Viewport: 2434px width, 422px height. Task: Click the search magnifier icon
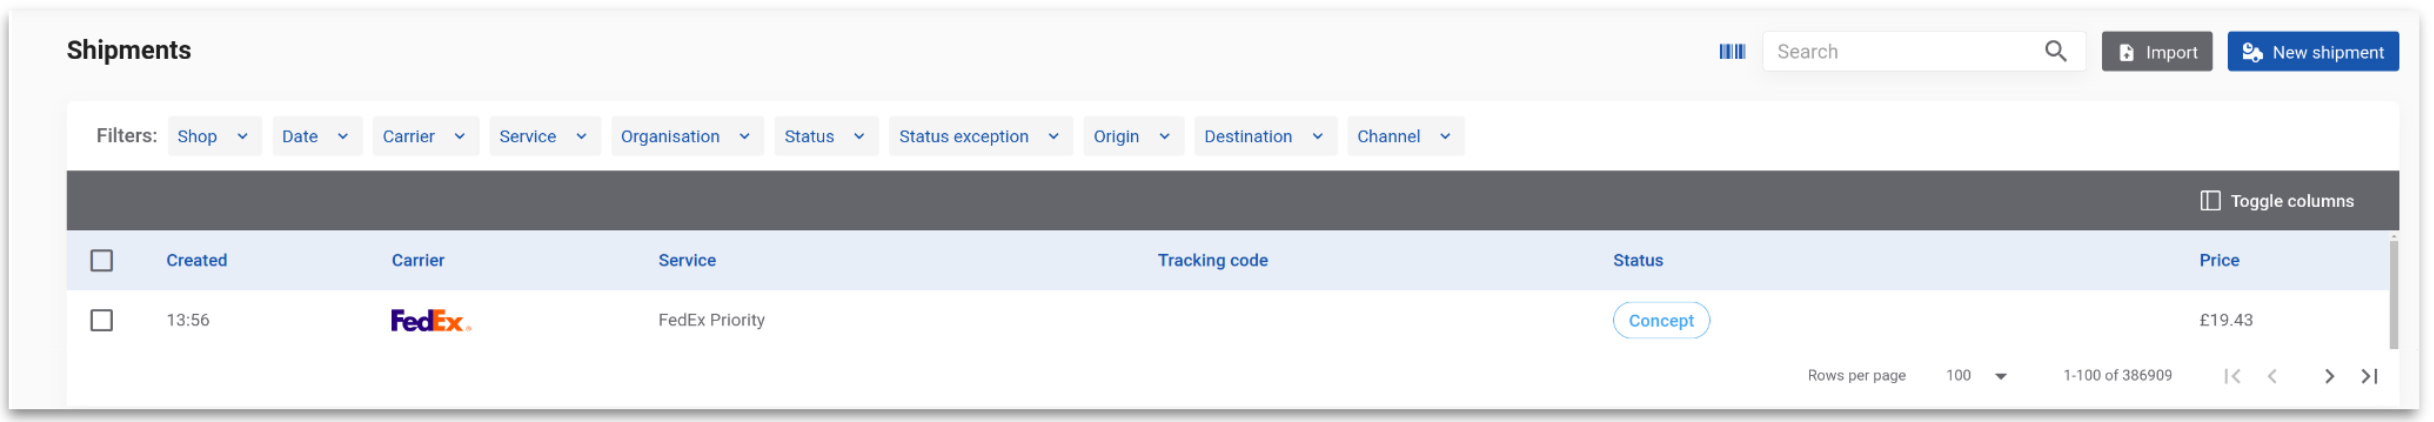[2054, 52]
